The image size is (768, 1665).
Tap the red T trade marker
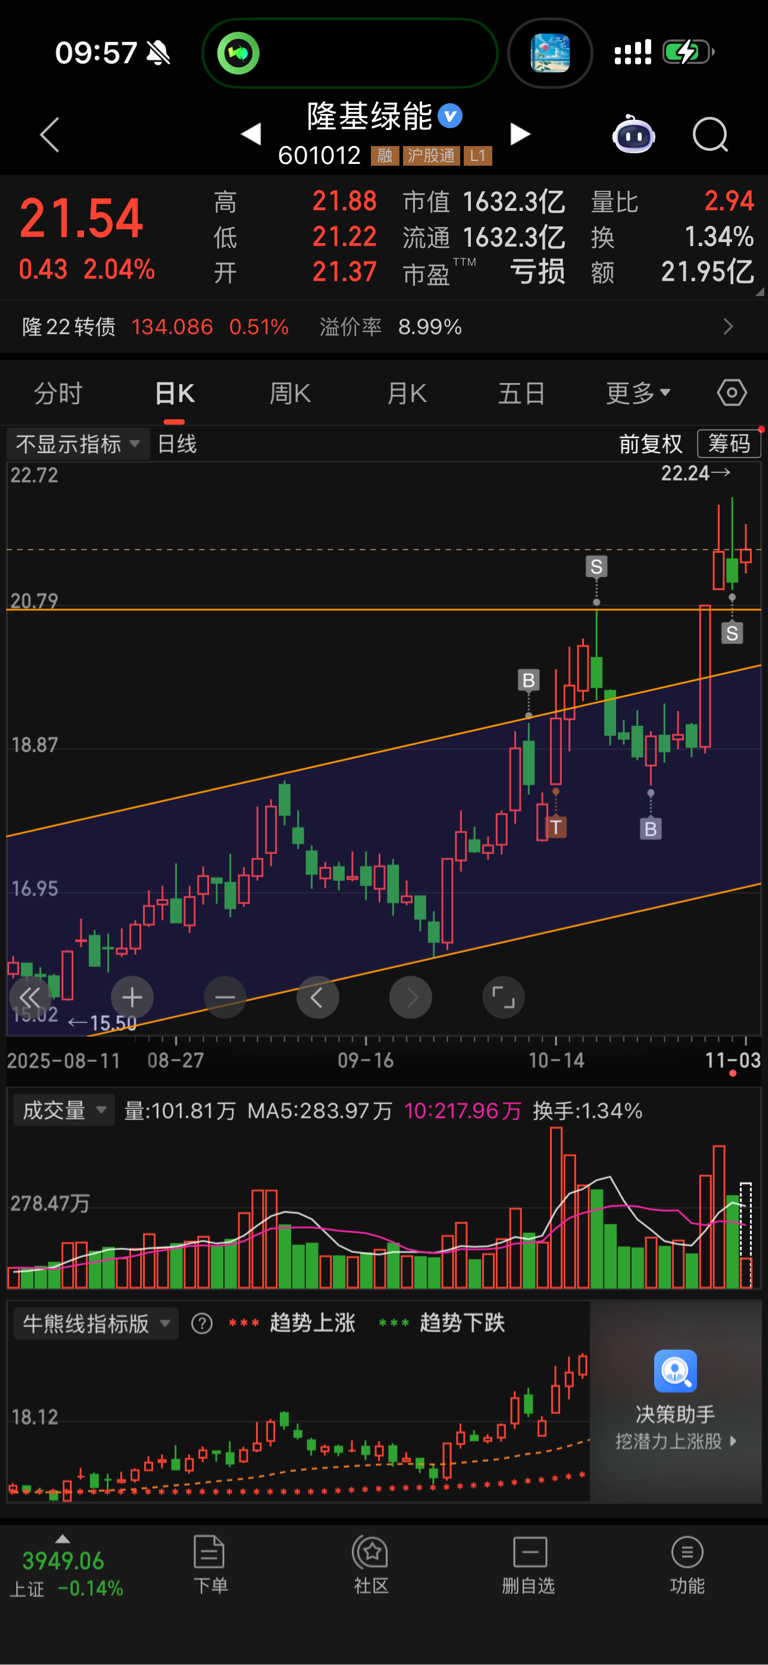(x=556, y=827)
